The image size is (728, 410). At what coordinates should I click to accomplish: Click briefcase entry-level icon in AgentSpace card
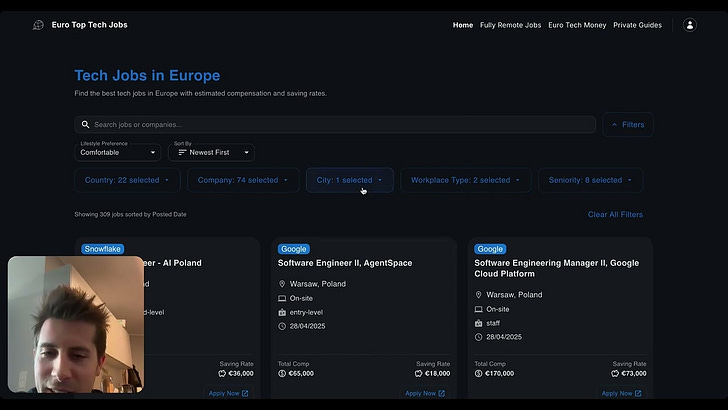[x=282, y=312]
